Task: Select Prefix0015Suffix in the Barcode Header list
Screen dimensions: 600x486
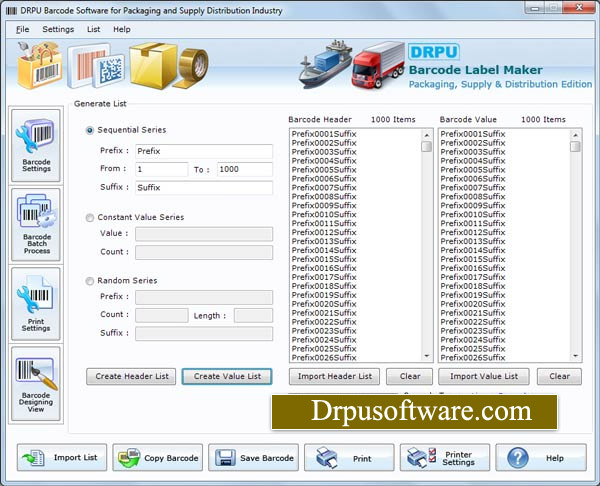Action: 324,259
